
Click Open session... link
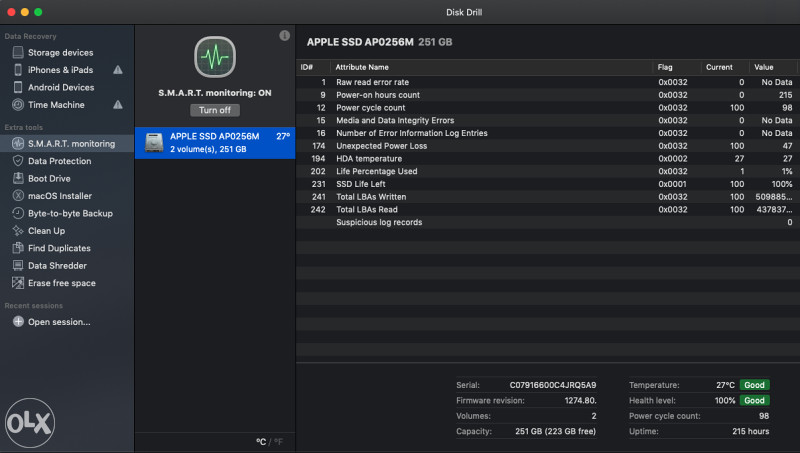coord(59,322)
